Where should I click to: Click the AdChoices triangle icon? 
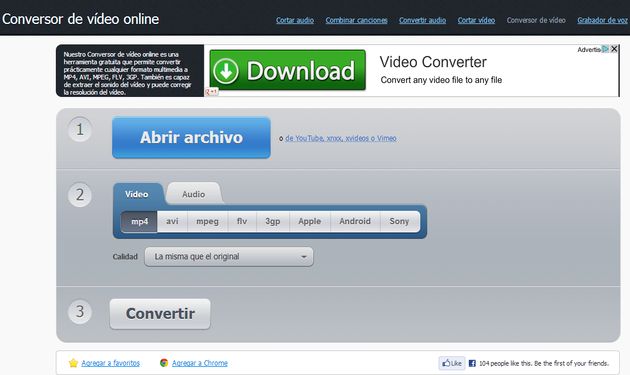[x=605, y=49]
